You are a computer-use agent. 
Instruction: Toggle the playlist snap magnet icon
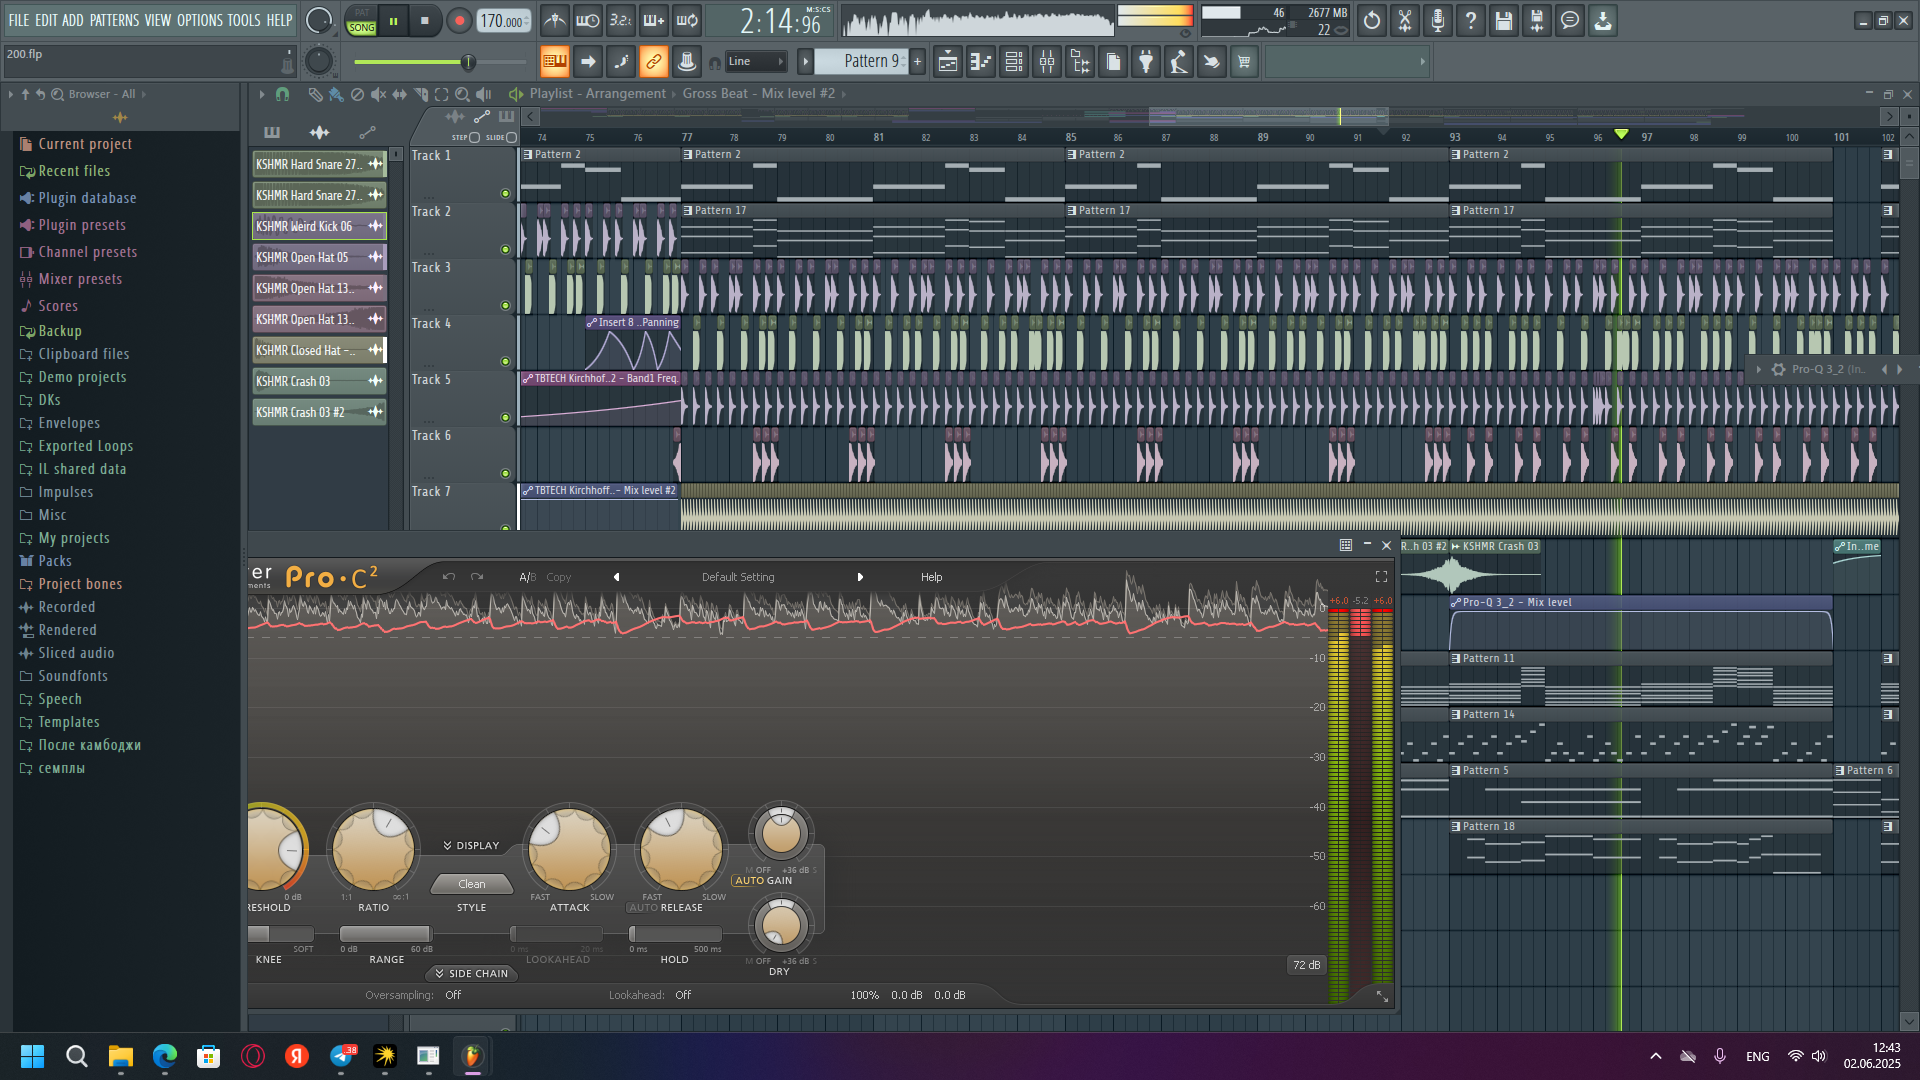click(283, 94)
